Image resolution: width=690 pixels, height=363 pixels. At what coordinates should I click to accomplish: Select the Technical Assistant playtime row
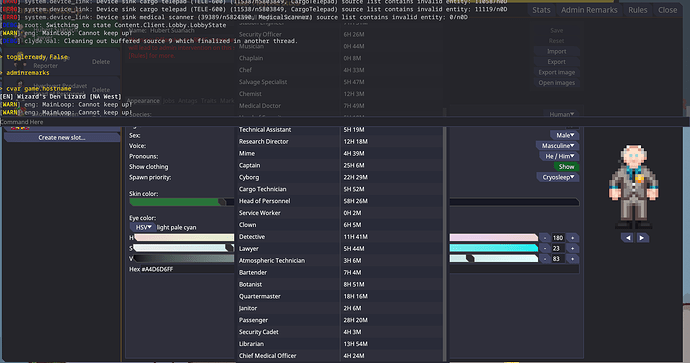(339, 130)
